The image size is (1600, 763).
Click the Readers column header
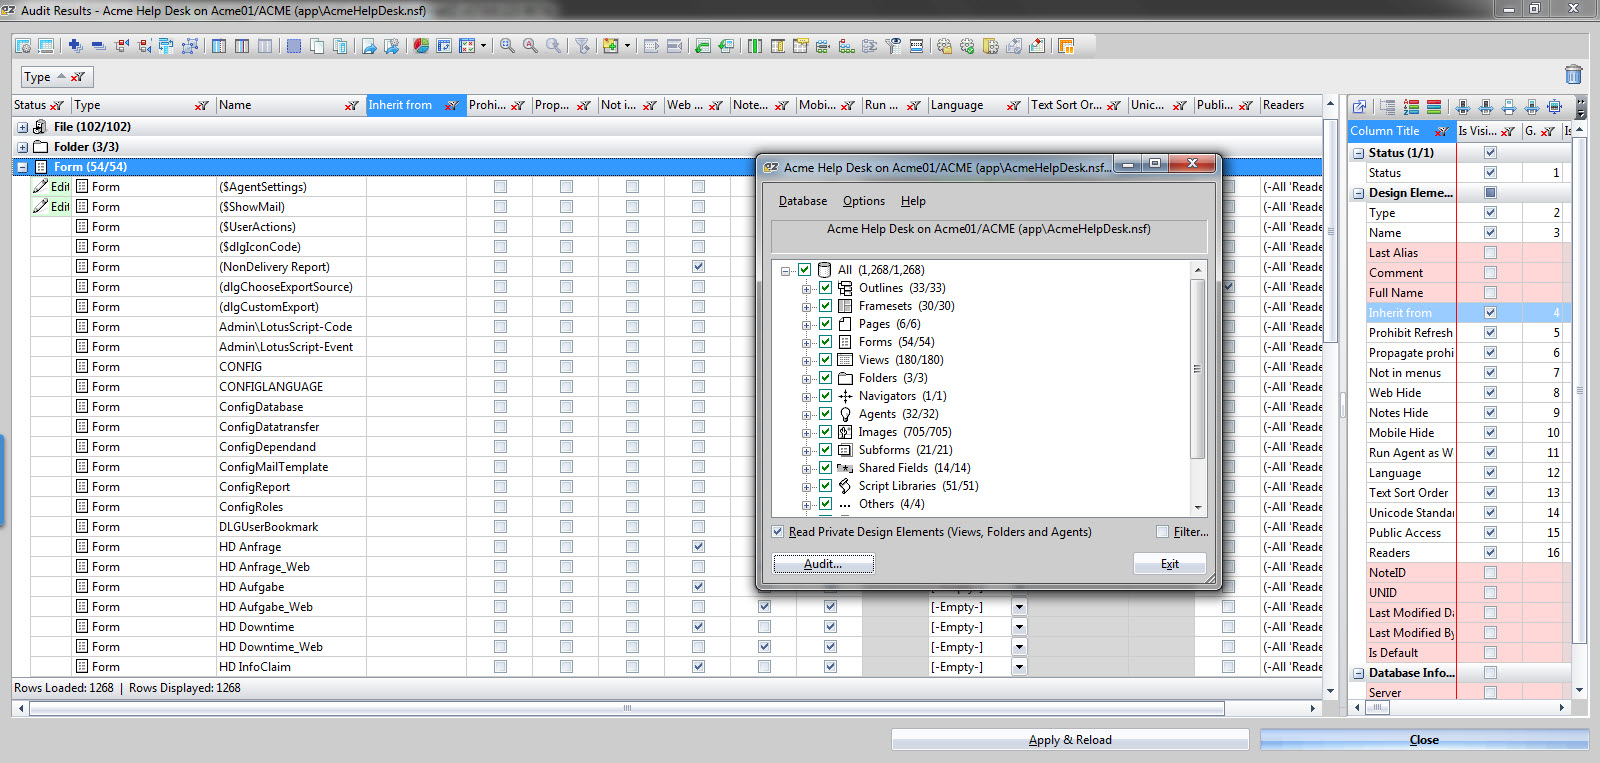click(x=1291, y=105)
